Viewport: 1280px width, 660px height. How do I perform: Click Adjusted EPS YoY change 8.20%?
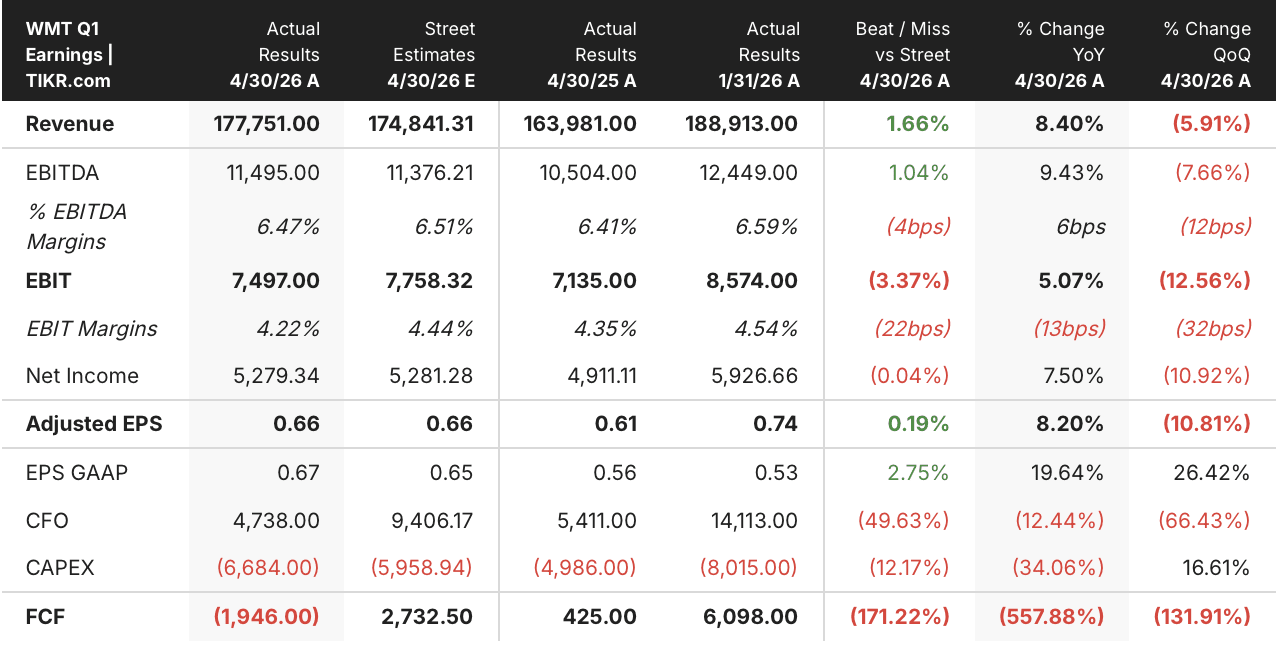pyautogui.click(x=1072, y=424)
